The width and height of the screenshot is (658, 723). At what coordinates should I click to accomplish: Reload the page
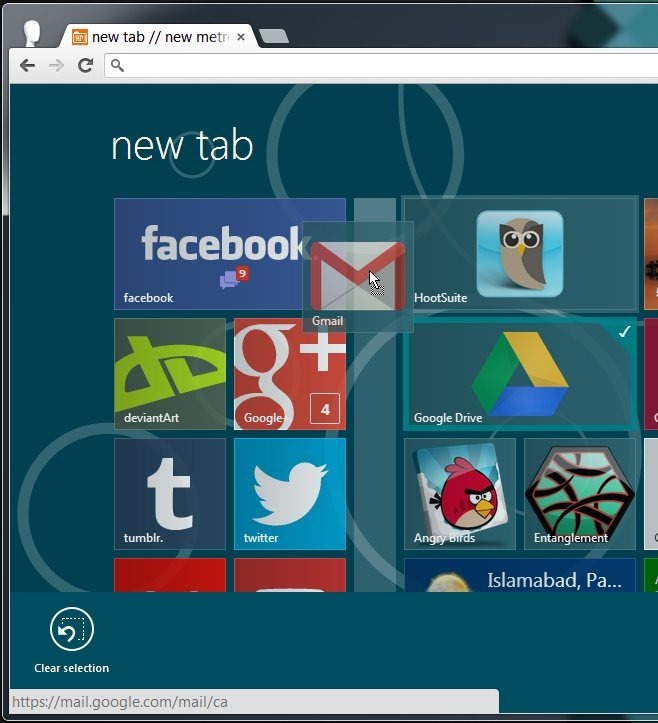(85, 65)
